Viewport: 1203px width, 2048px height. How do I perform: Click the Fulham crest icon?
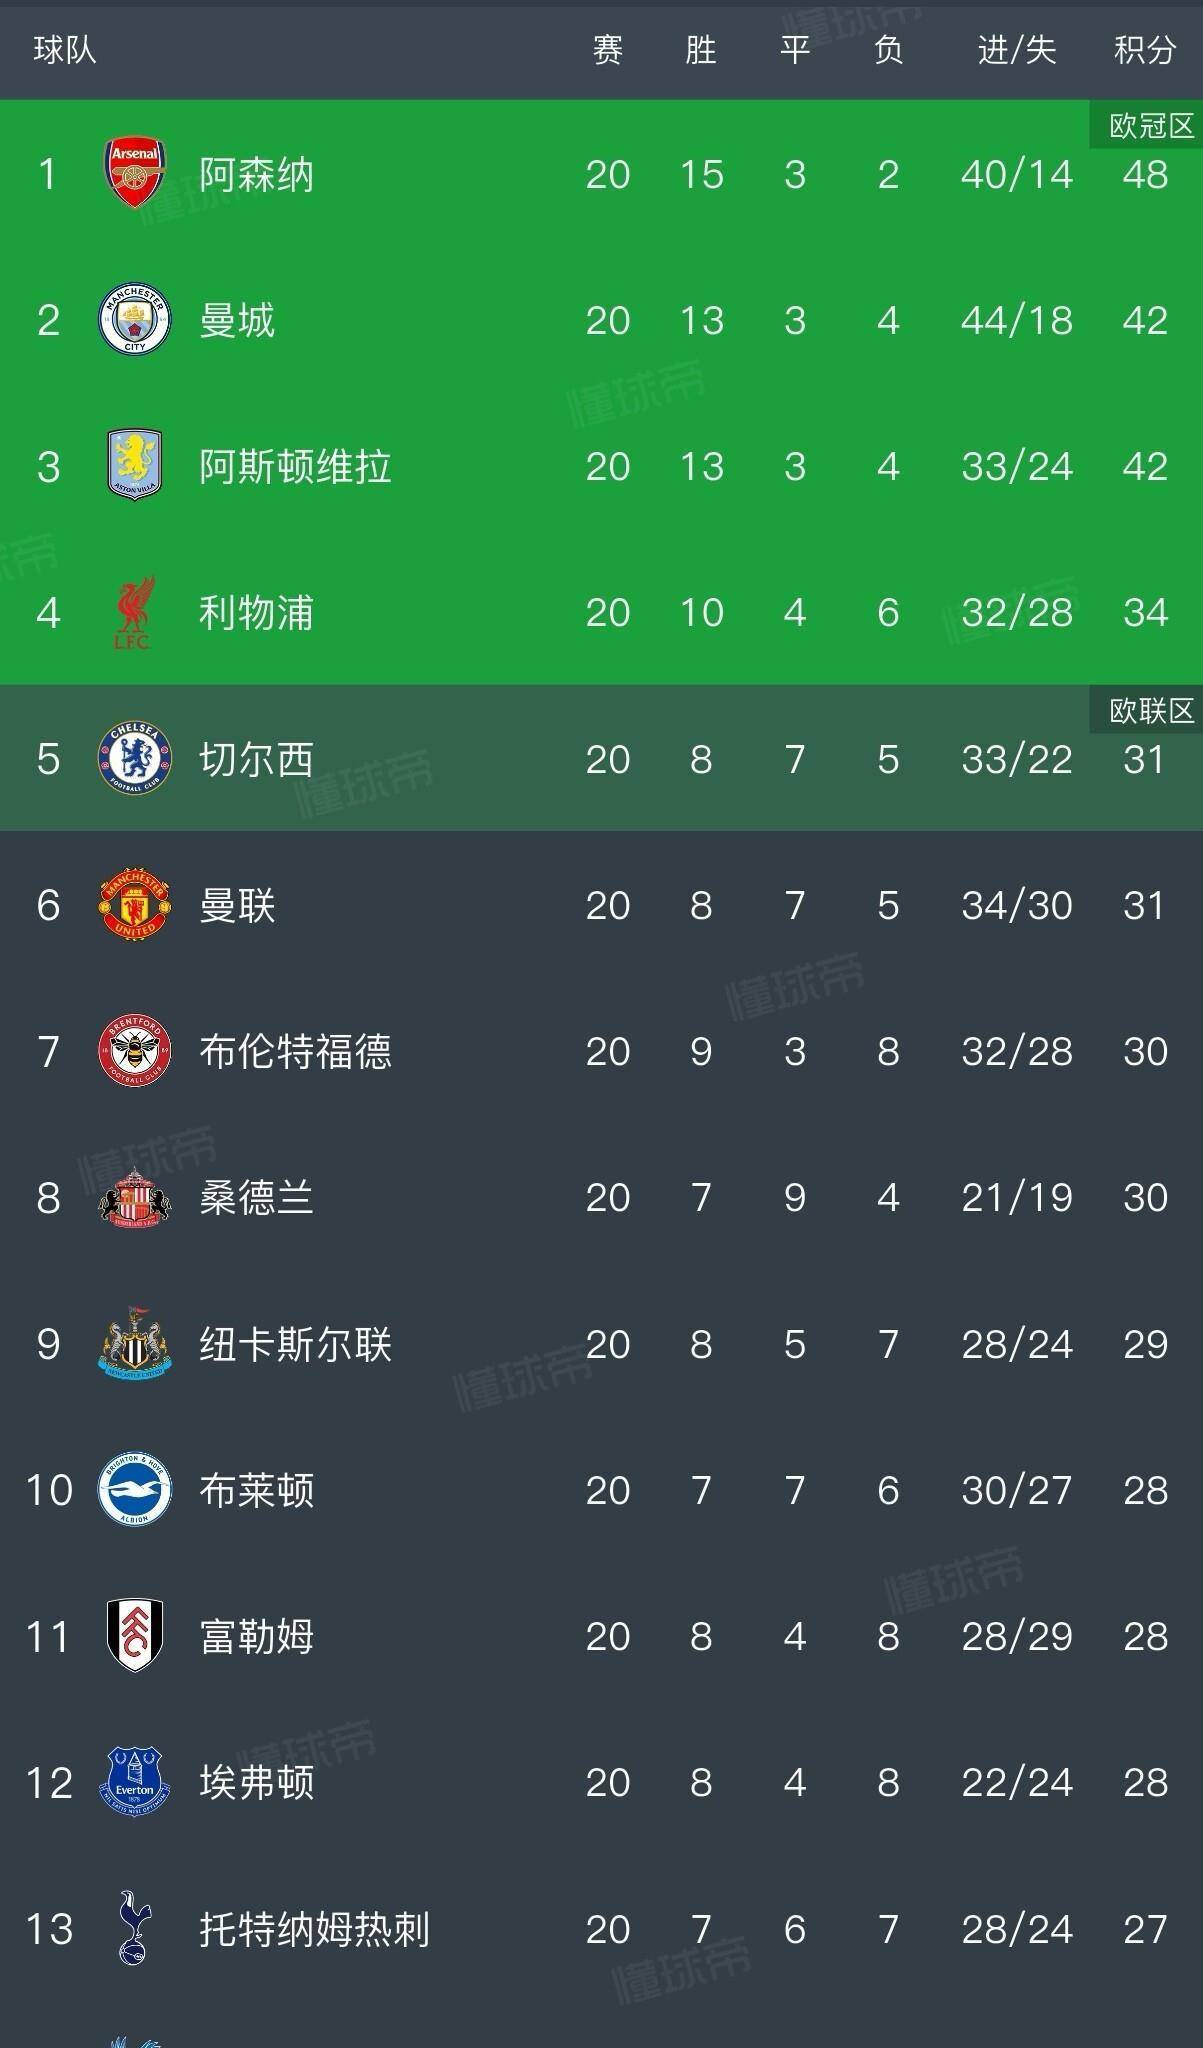tap(134, 1636)
